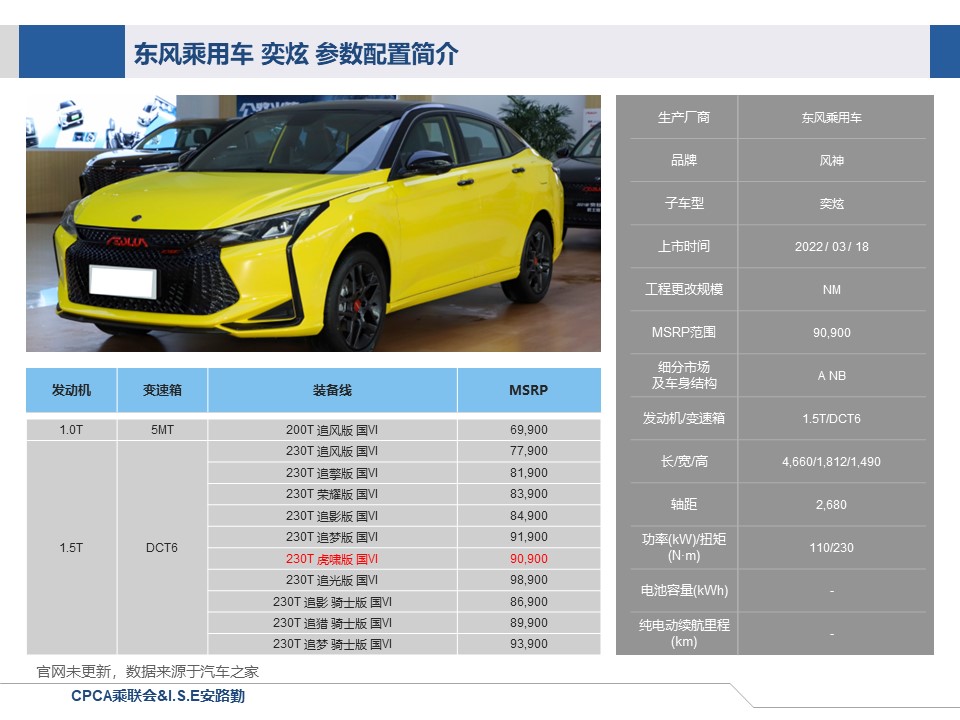Click the price "77,900"
The width and height of the screenshot is (960, 720).
[x=529, y=451]
